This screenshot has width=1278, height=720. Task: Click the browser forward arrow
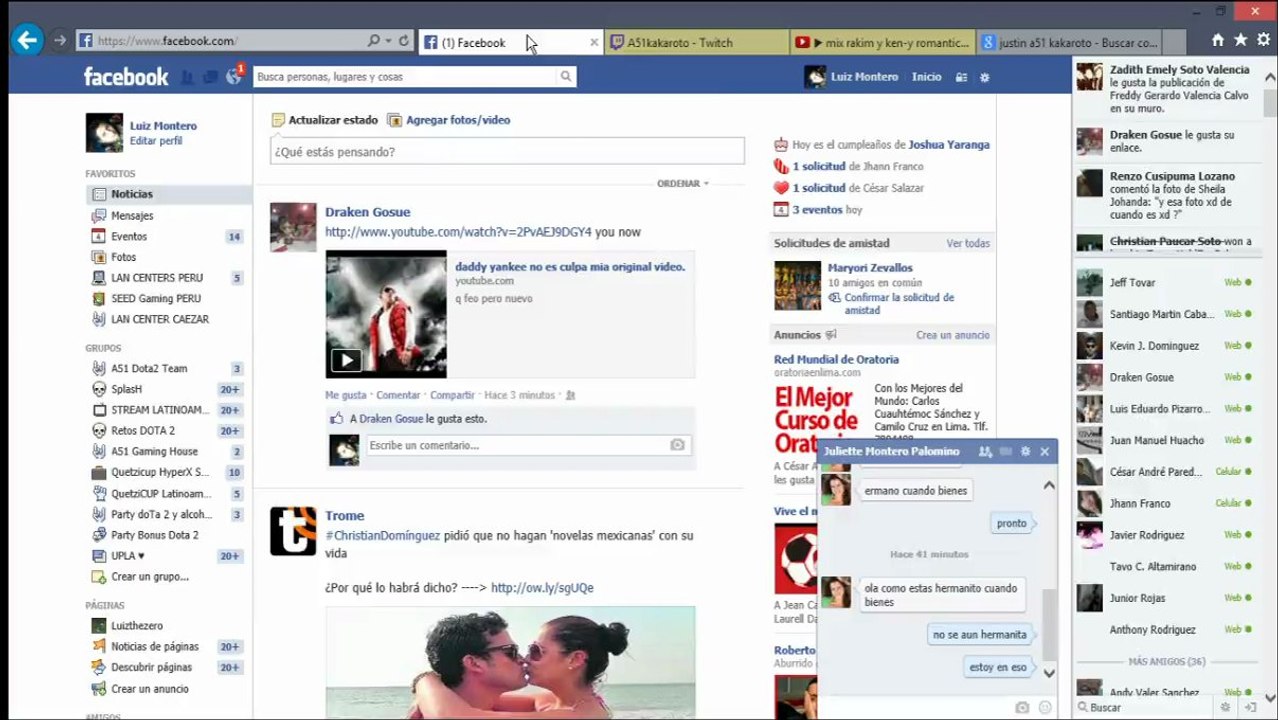(60, 41)
